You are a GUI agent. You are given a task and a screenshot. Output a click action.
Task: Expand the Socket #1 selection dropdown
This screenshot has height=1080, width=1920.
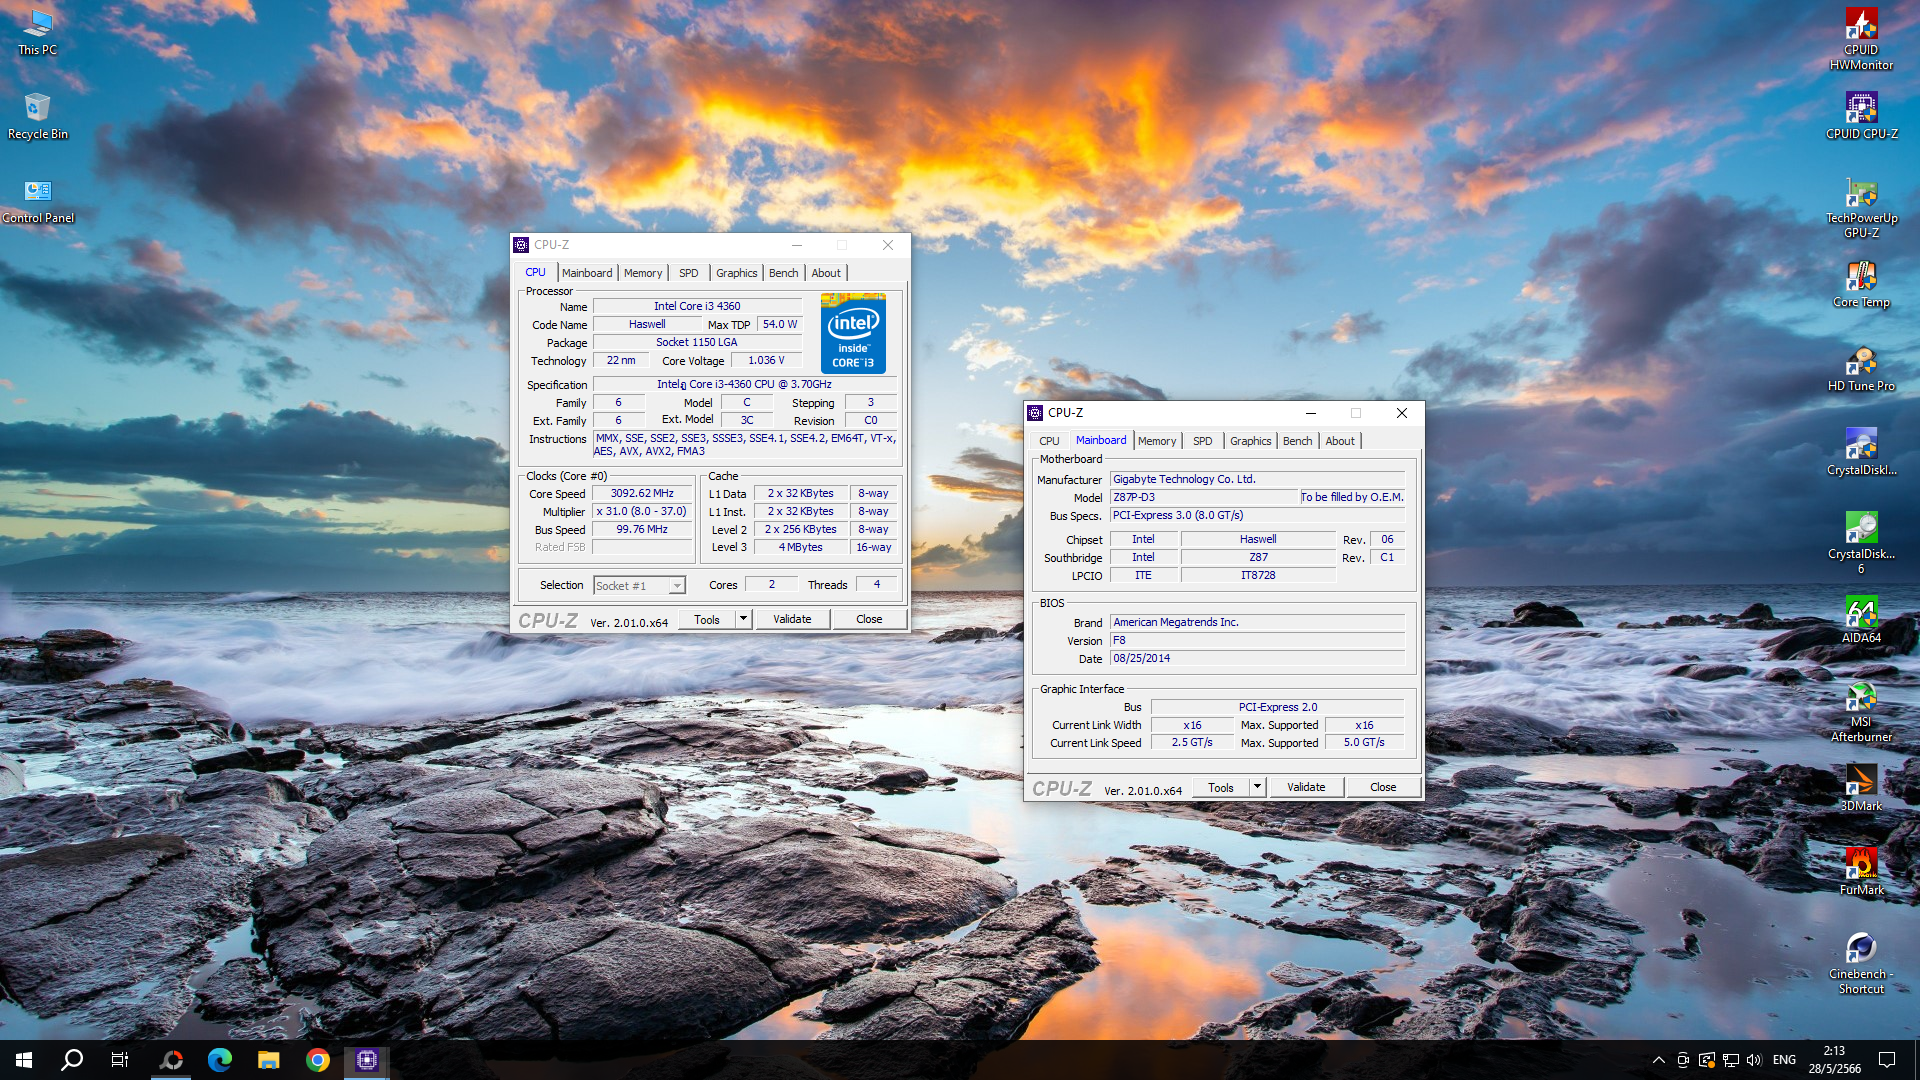[x=677, y=586]
